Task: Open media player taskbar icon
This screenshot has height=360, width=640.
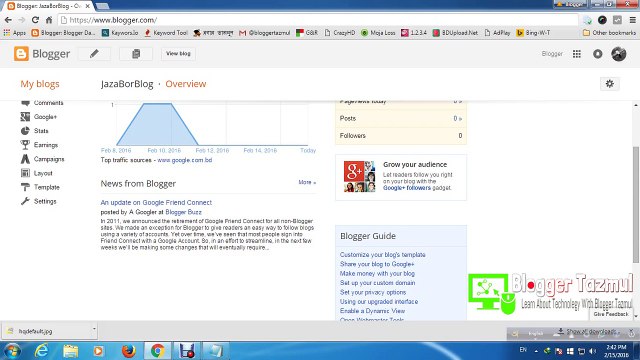Action: [x=98, y=351]
